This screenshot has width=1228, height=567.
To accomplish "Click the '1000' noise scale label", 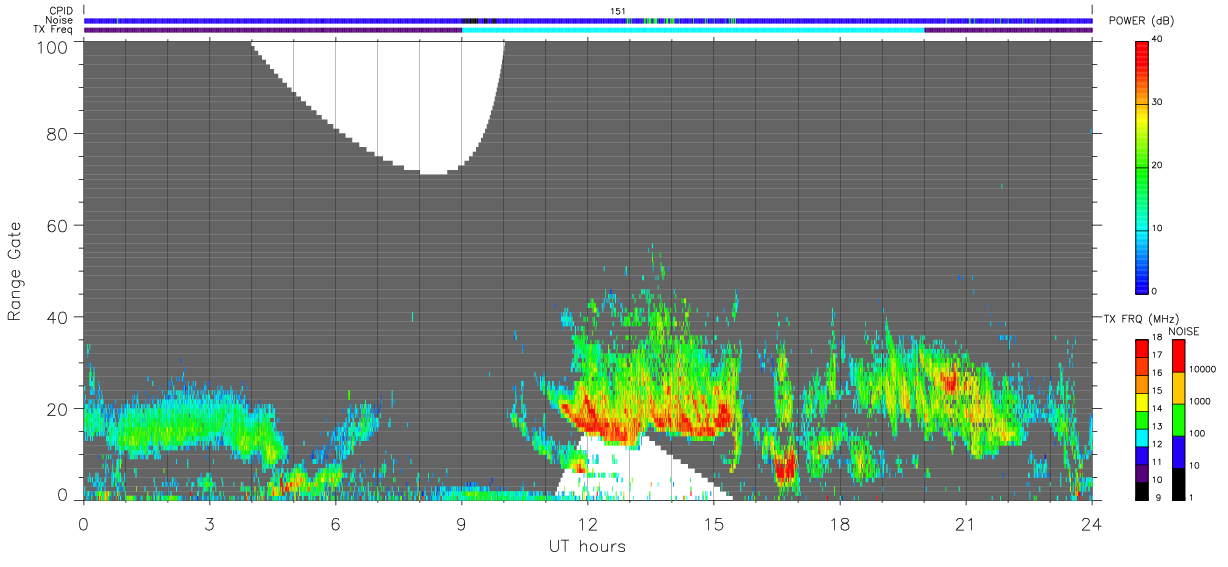I will (1199, 402).
